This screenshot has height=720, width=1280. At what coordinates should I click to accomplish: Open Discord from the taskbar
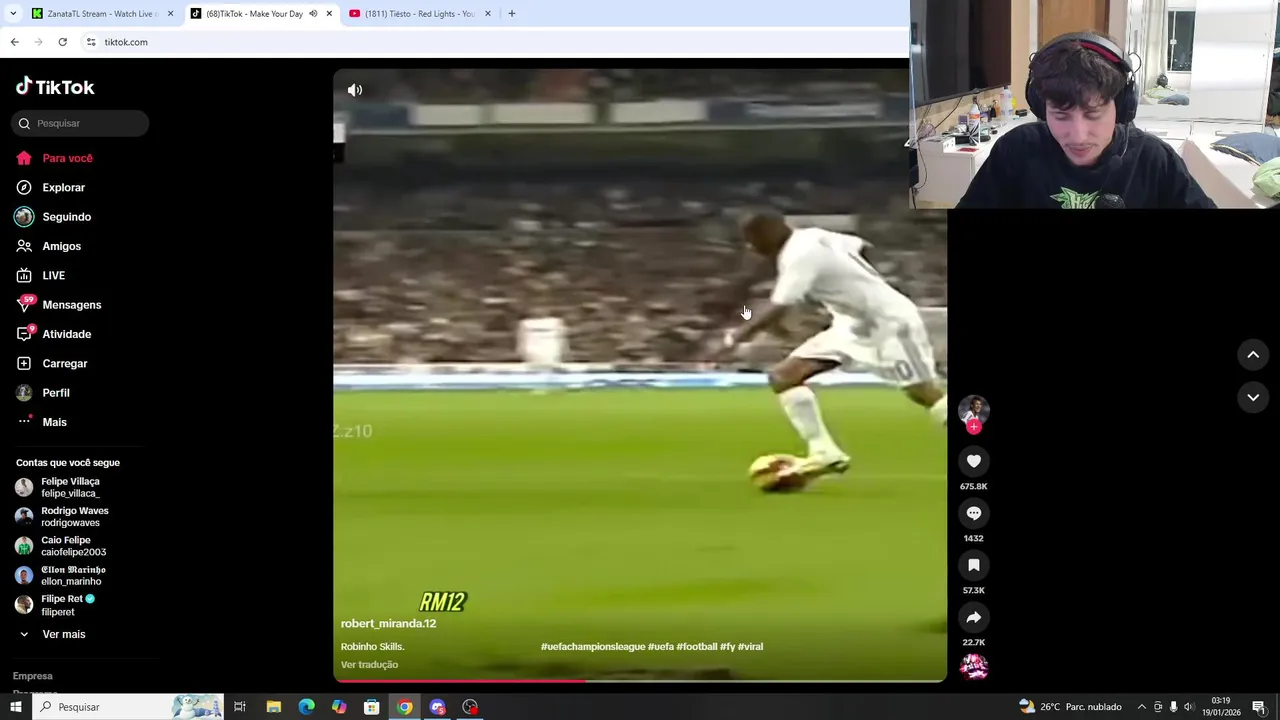[437, 707]
